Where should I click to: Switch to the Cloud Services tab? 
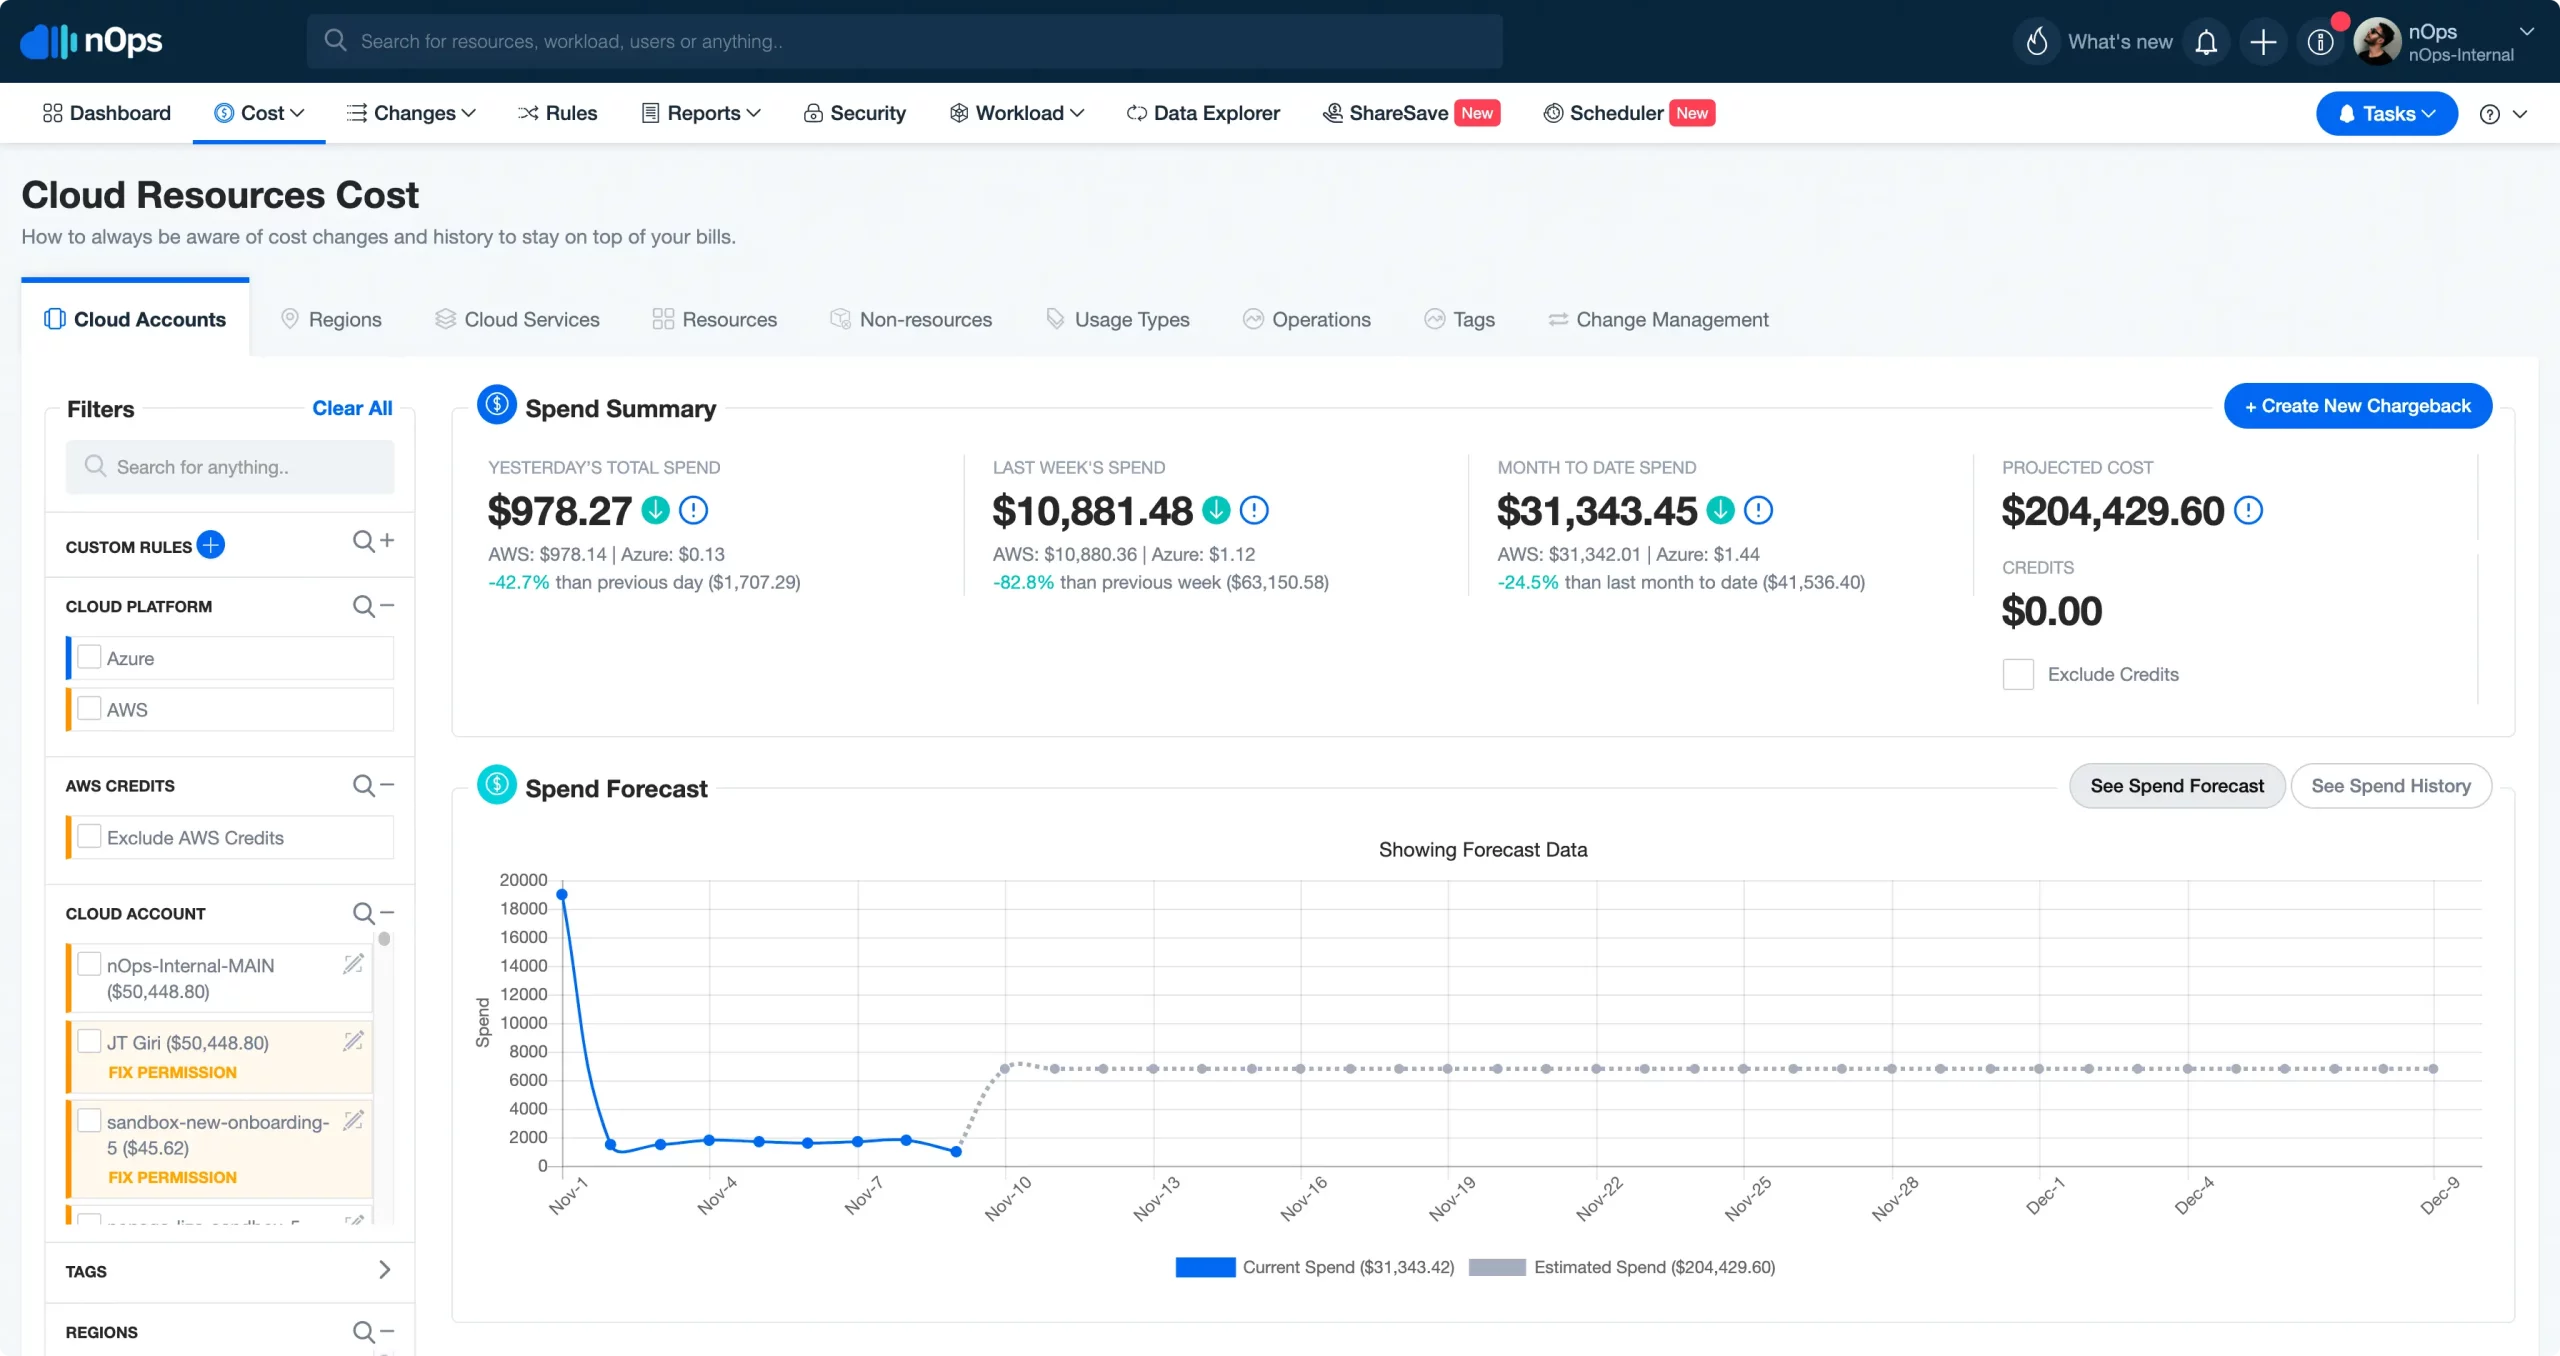(517, 319)
